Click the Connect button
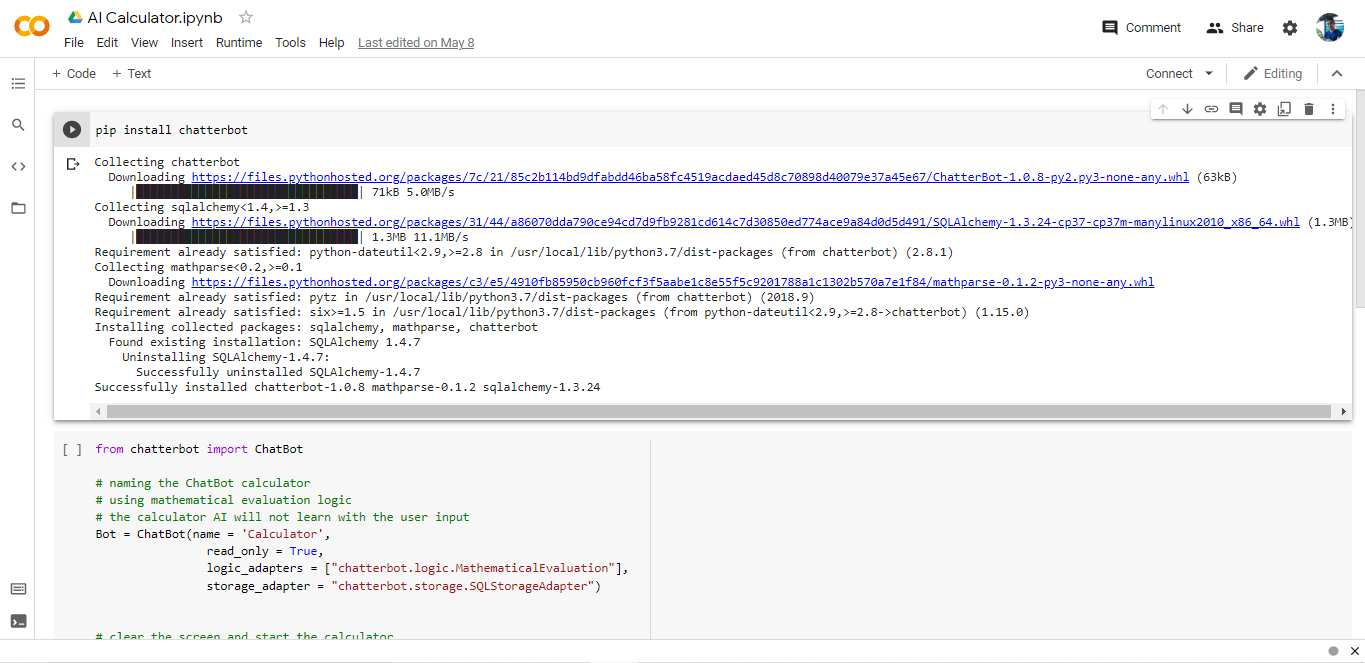 tap(1169, 73)
